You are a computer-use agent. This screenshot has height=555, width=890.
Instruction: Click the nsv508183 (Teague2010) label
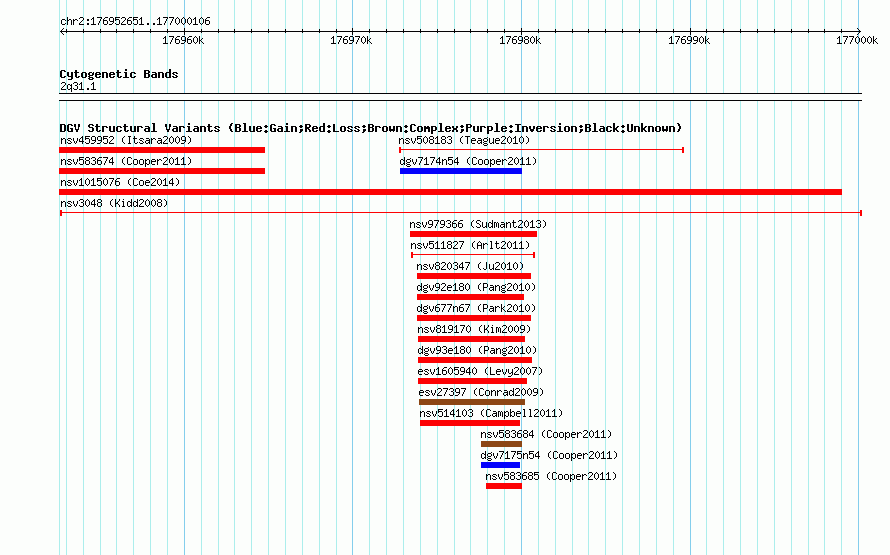464,140
